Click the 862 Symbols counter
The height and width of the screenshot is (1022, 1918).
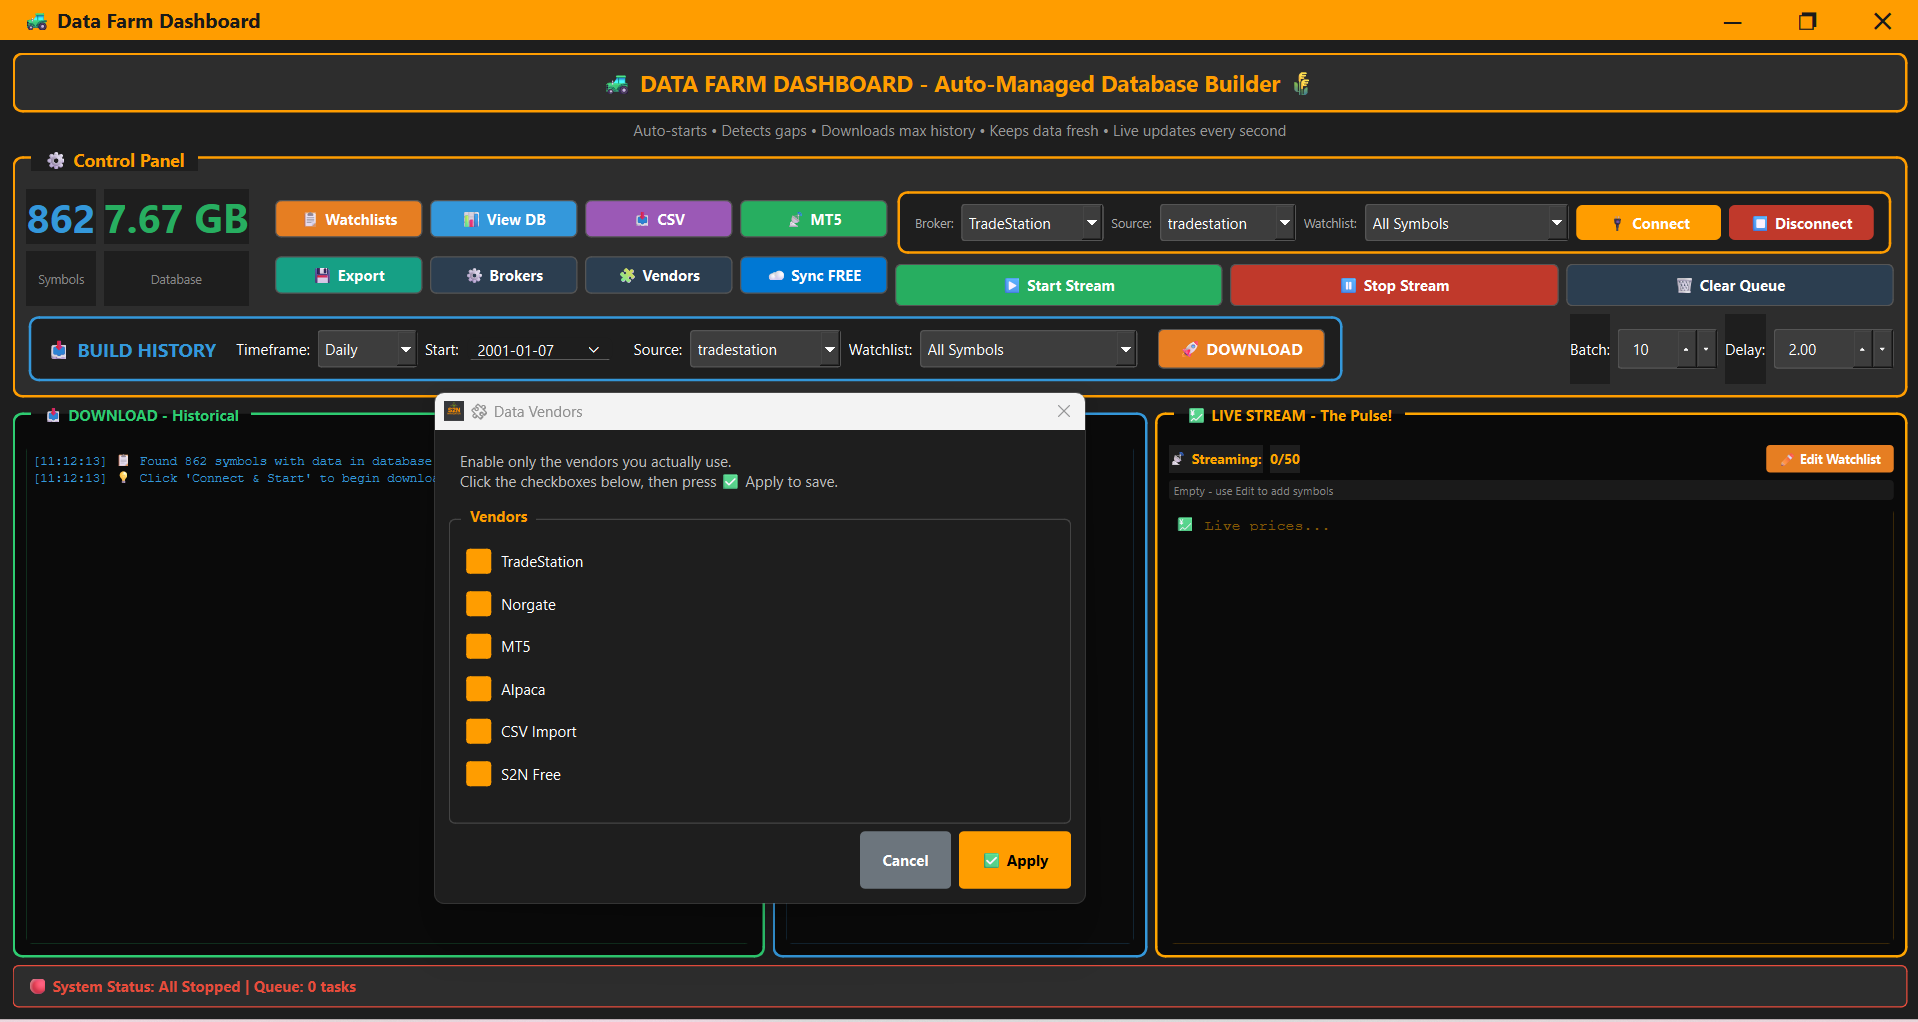[x=61, y=219]
